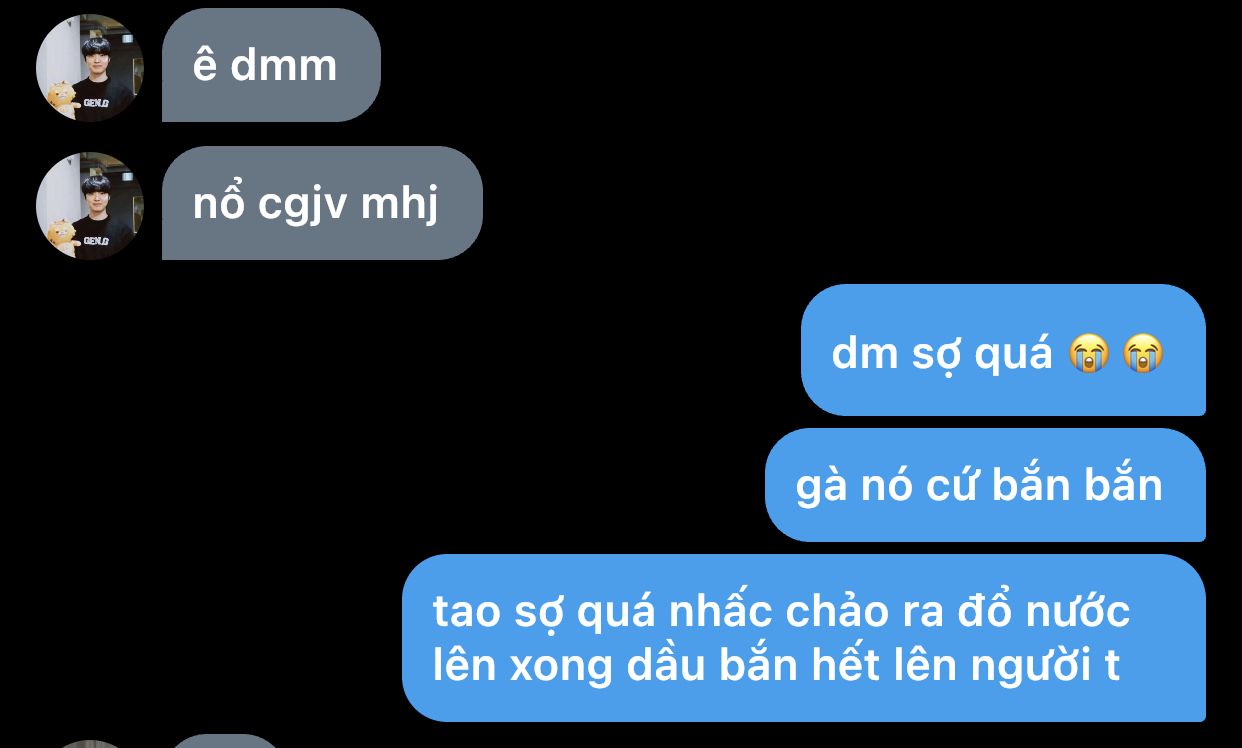Tap the avatar next to "nổ cgjv mhj"
This screenshot has width=1242, height=748.
[89, 205]
